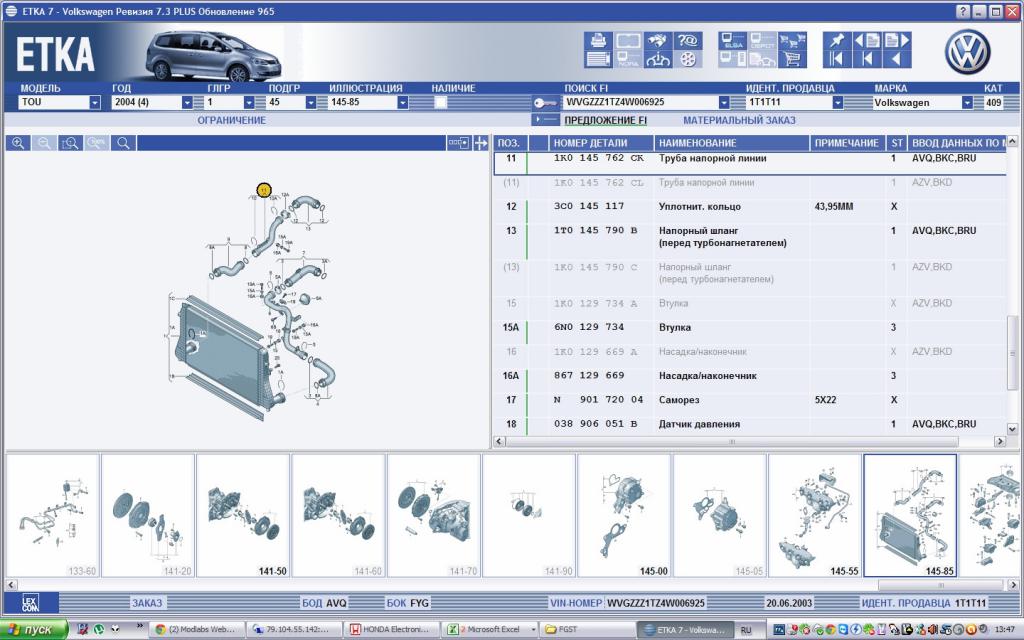The height and width of the screenshot is (640, 1024).
Task: Click the ПРИМЕЧАНИЕ column header
Action: coord(846,143)
